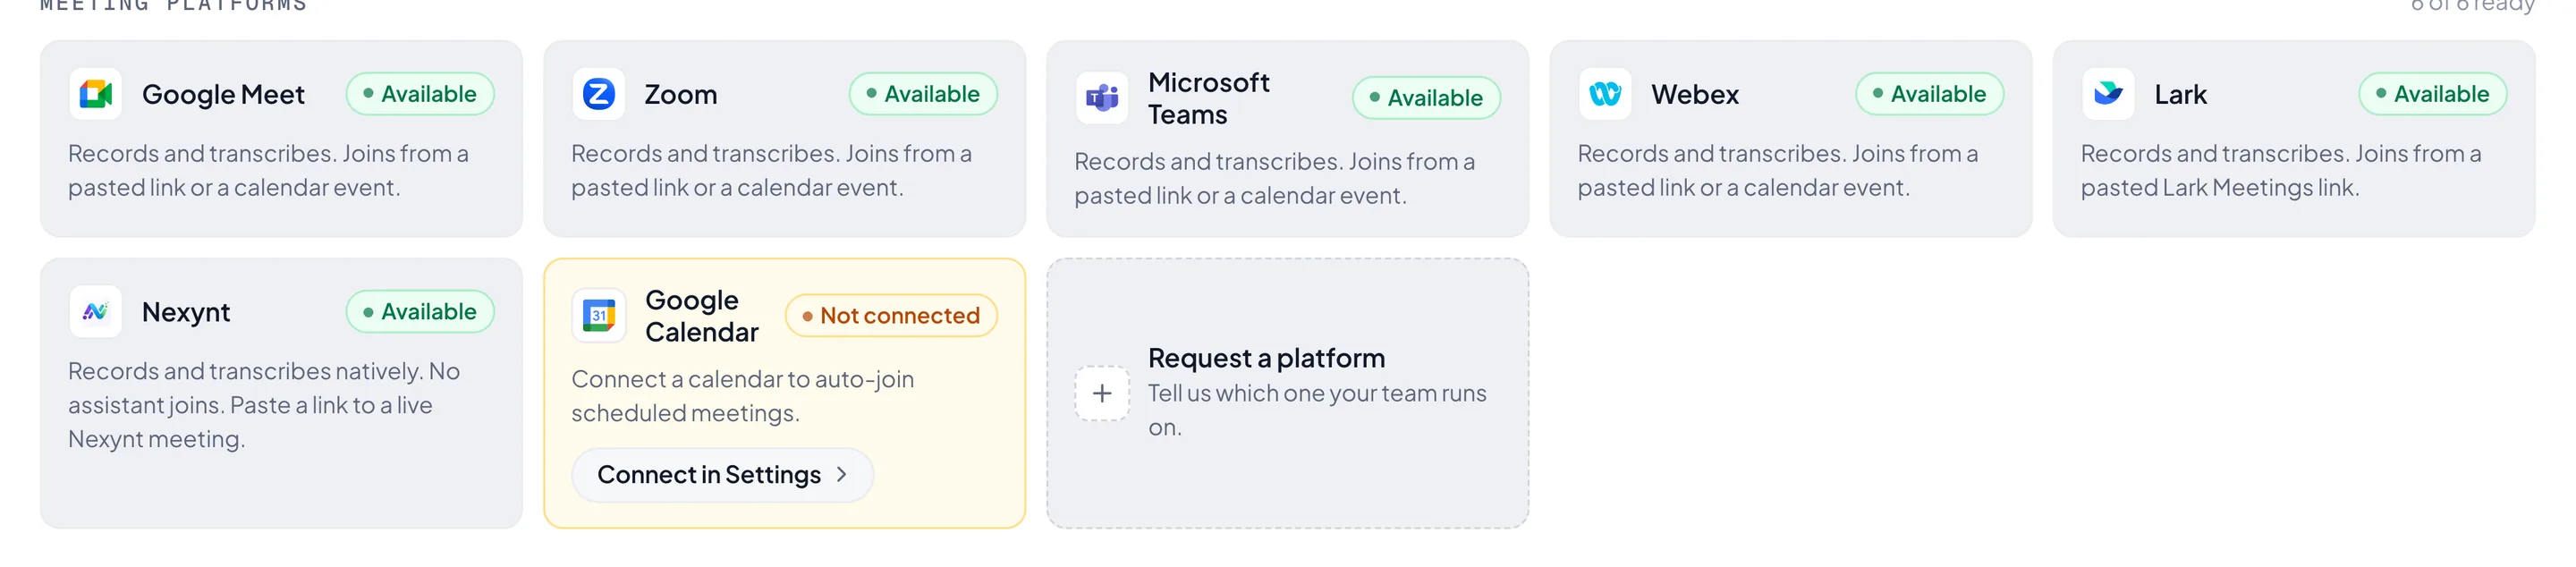Click the Google Meet title text
Screen dimensions: 2576x567
point(223,94)
